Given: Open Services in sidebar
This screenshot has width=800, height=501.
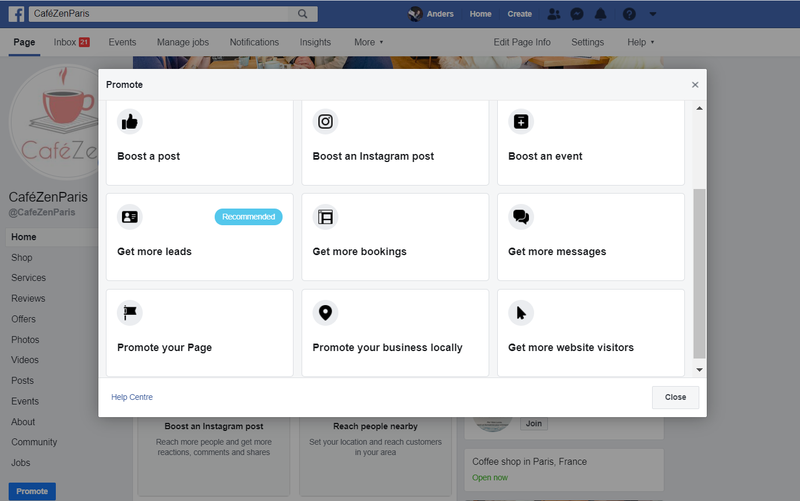Looking at the screenshot, I should coord(28,278).
